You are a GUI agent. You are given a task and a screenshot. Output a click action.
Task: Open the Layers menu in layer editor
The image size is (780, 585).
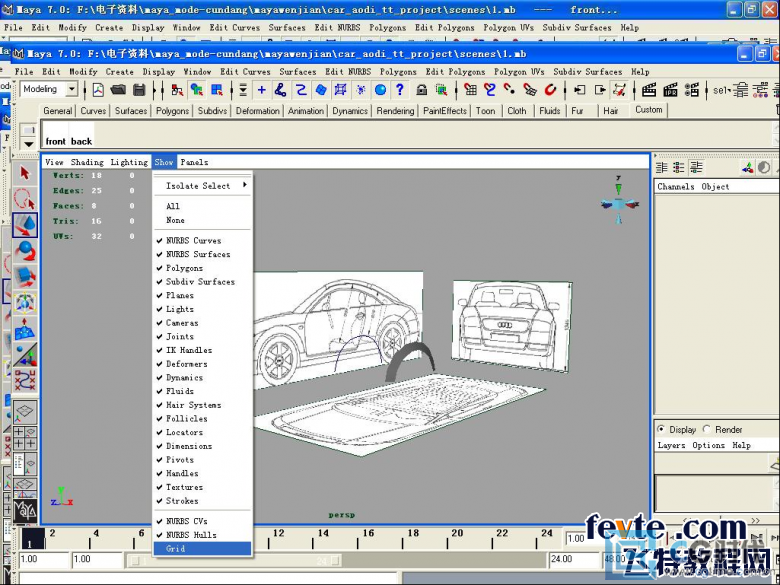coord(671,445)
